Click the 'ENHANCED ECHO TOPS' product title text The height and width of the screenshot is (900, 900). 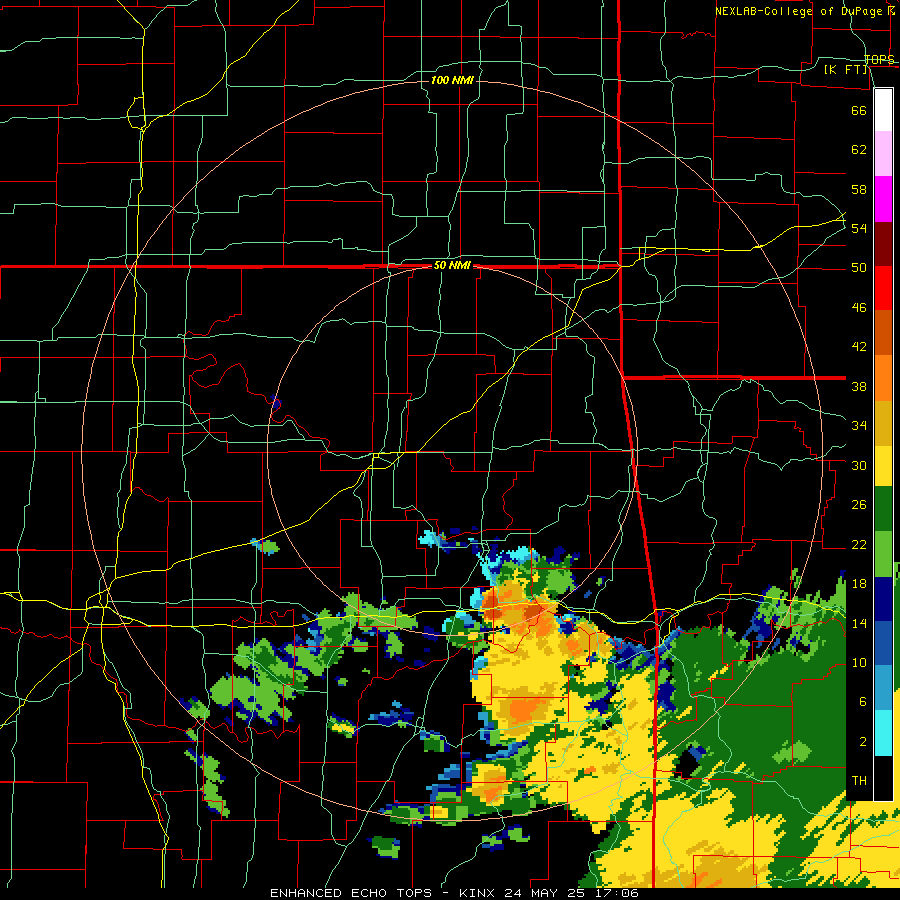(351, 893)
